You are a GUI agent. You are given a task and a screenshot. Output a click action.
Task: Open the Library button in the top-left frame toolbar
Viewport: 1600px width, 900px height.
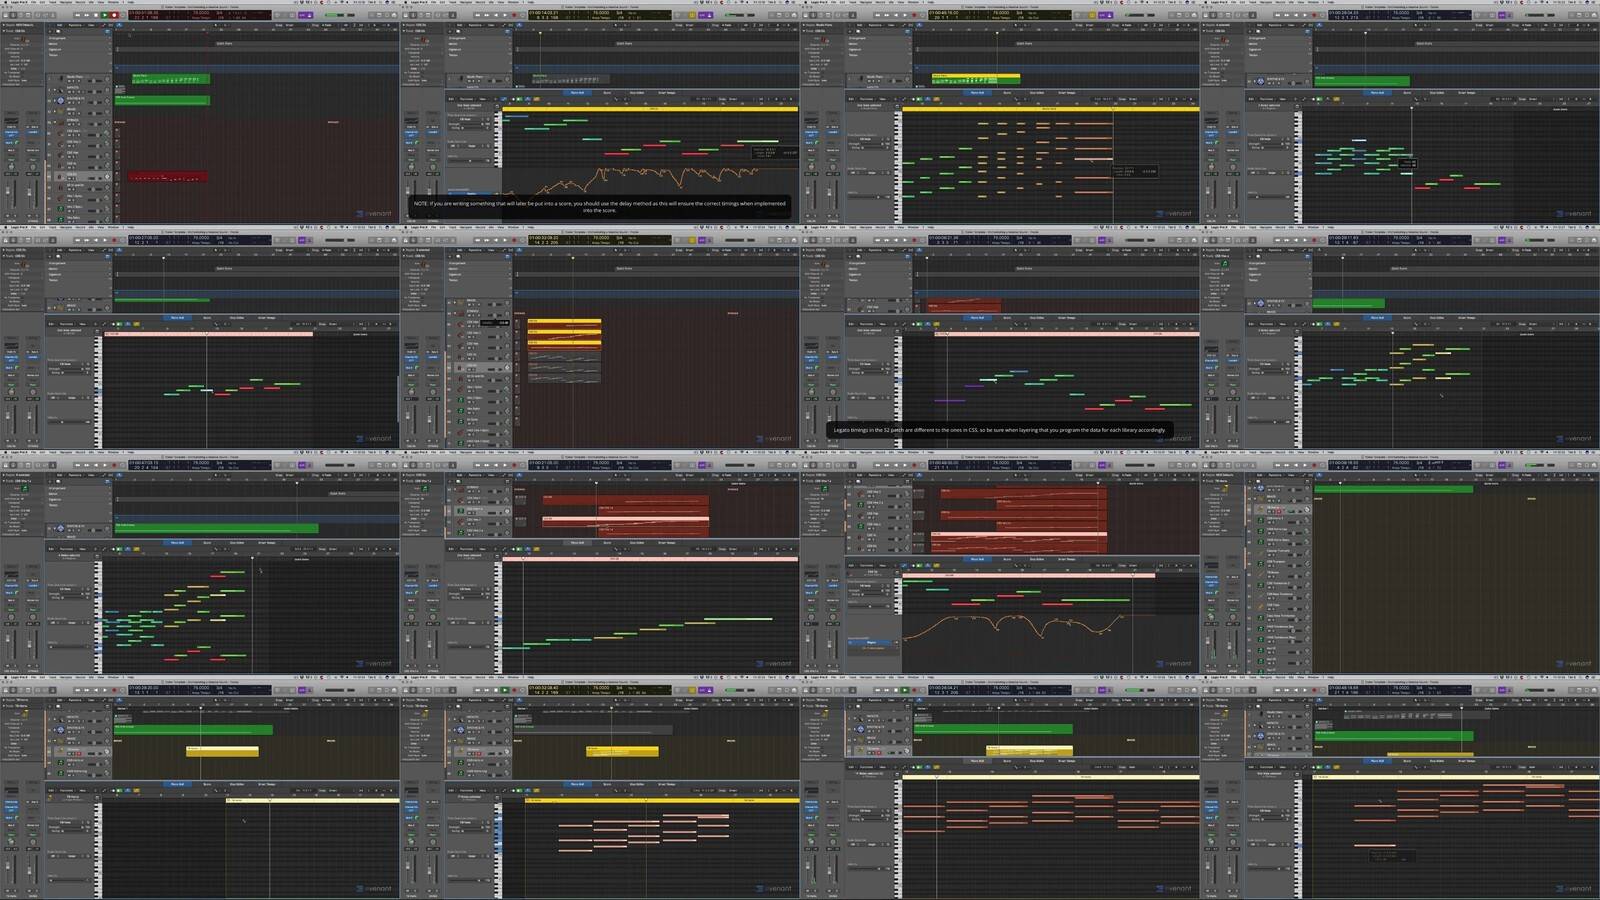tap(5, 15)
